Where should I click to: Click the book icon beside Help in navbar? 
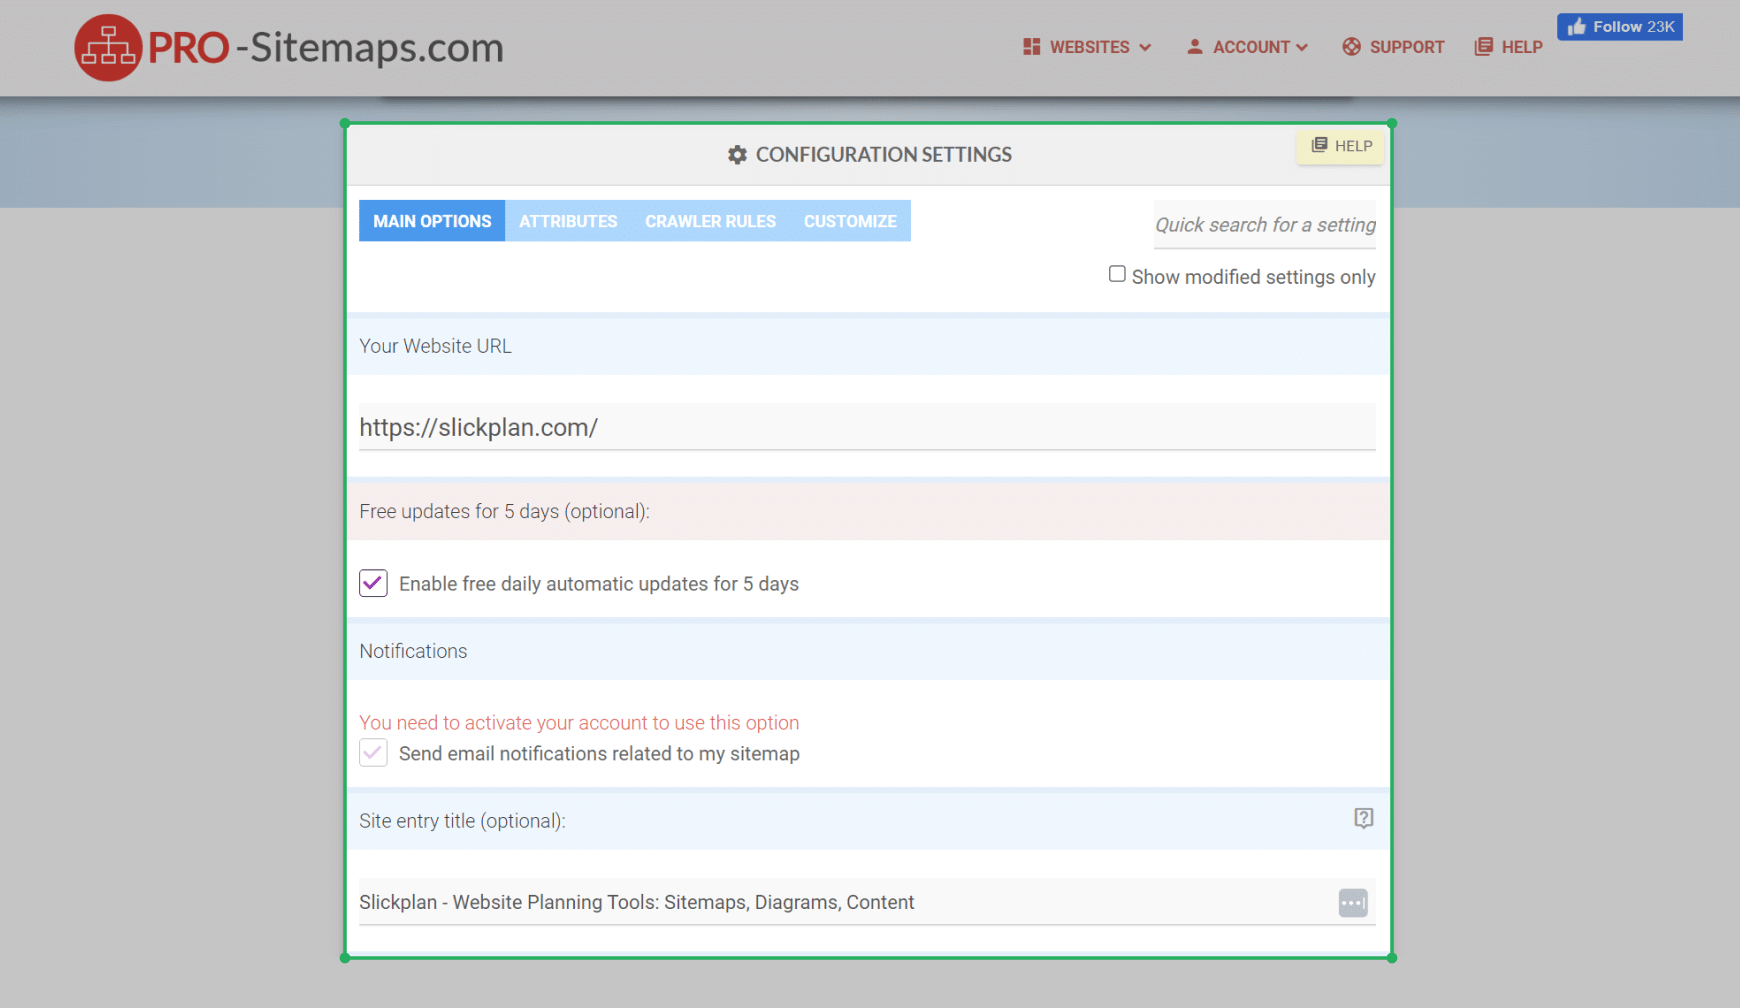click(1483, 47)
